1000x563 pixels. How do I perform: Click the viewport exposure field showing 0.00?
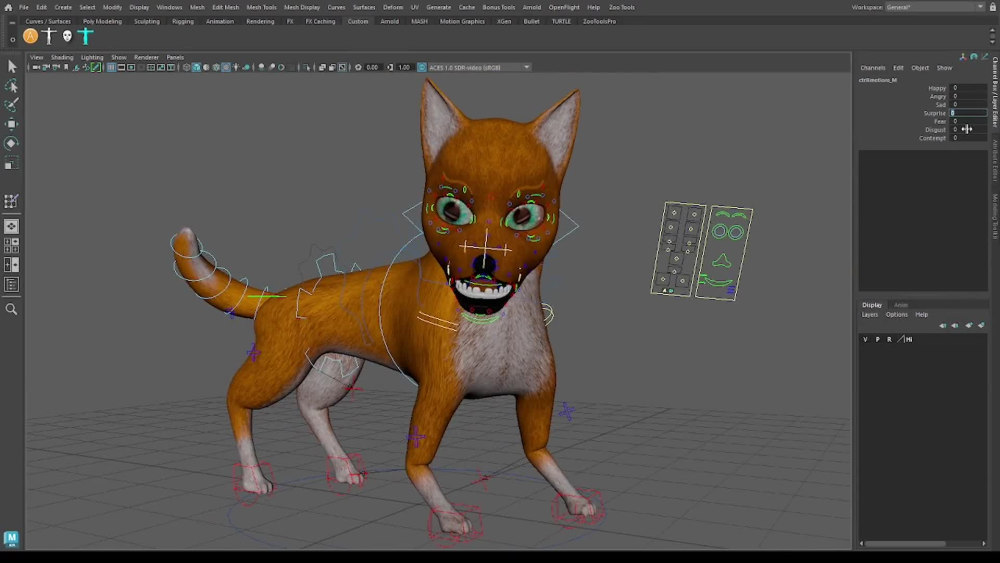pos(372,67)
